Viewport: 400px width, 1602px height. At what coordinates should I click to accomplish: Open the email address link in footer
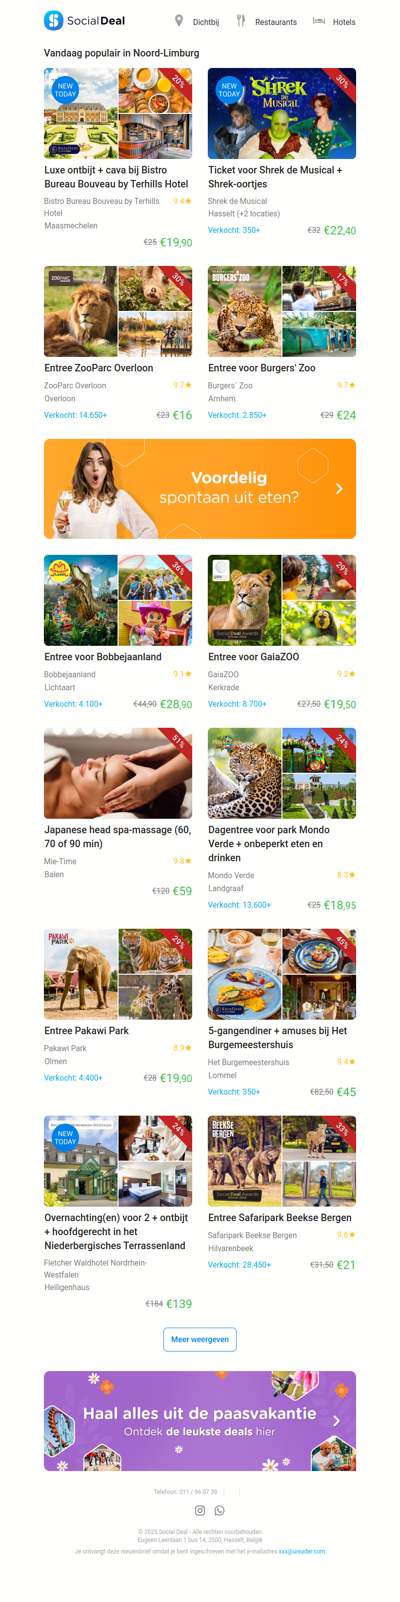pyautogui.click(x=302, y=1551)
